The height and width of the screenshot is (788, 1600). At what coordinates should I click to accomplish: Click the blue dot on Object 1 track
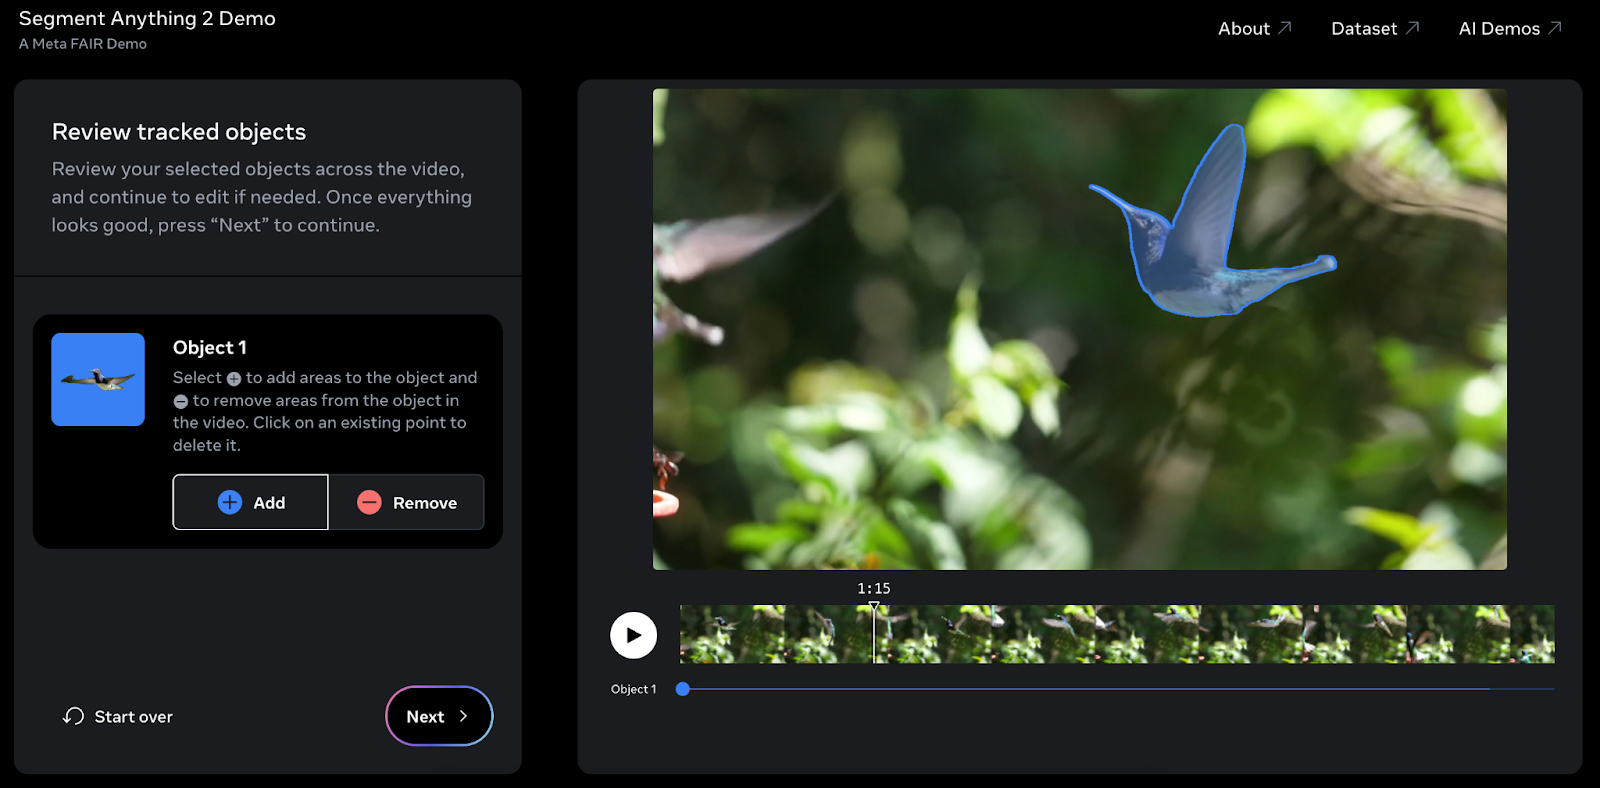coord(683,689)
